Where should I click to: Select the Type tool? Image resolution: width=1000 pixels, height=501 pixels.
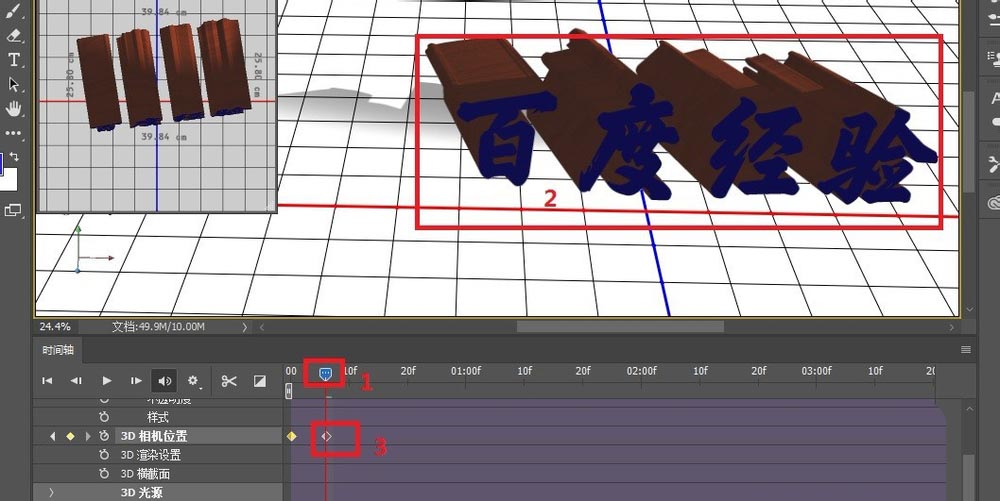[x=13, y=60]
